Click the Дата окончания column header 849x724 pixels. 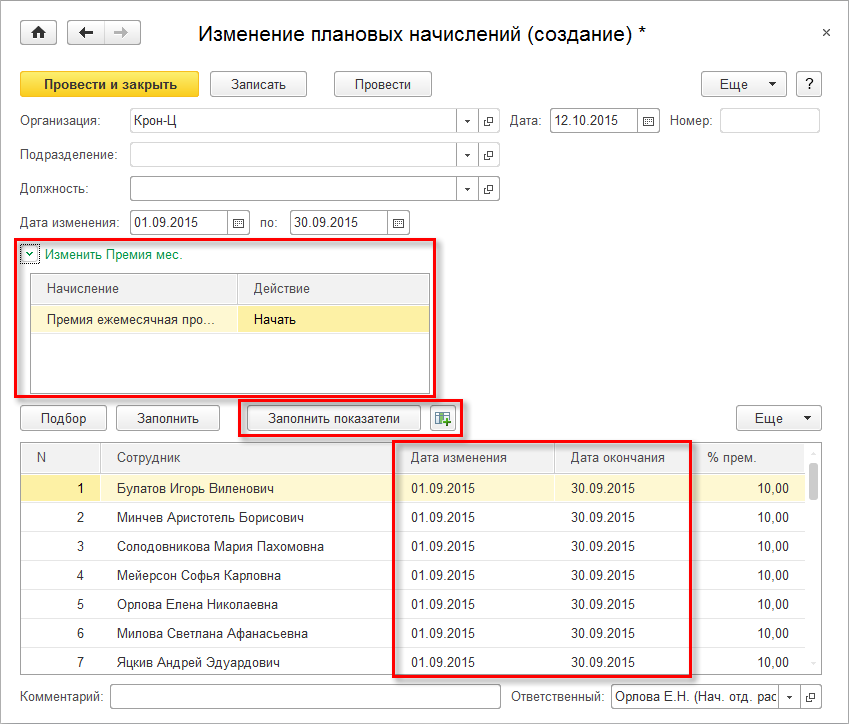tap(623, 458)
